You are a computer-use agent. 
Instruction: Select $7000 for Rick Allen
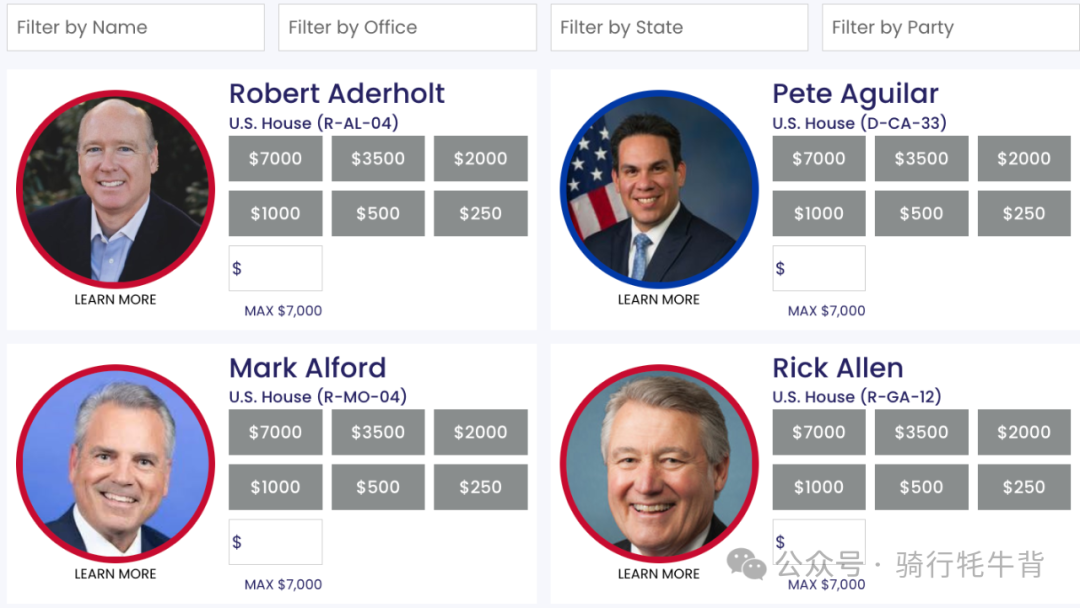tap(819, 432)
